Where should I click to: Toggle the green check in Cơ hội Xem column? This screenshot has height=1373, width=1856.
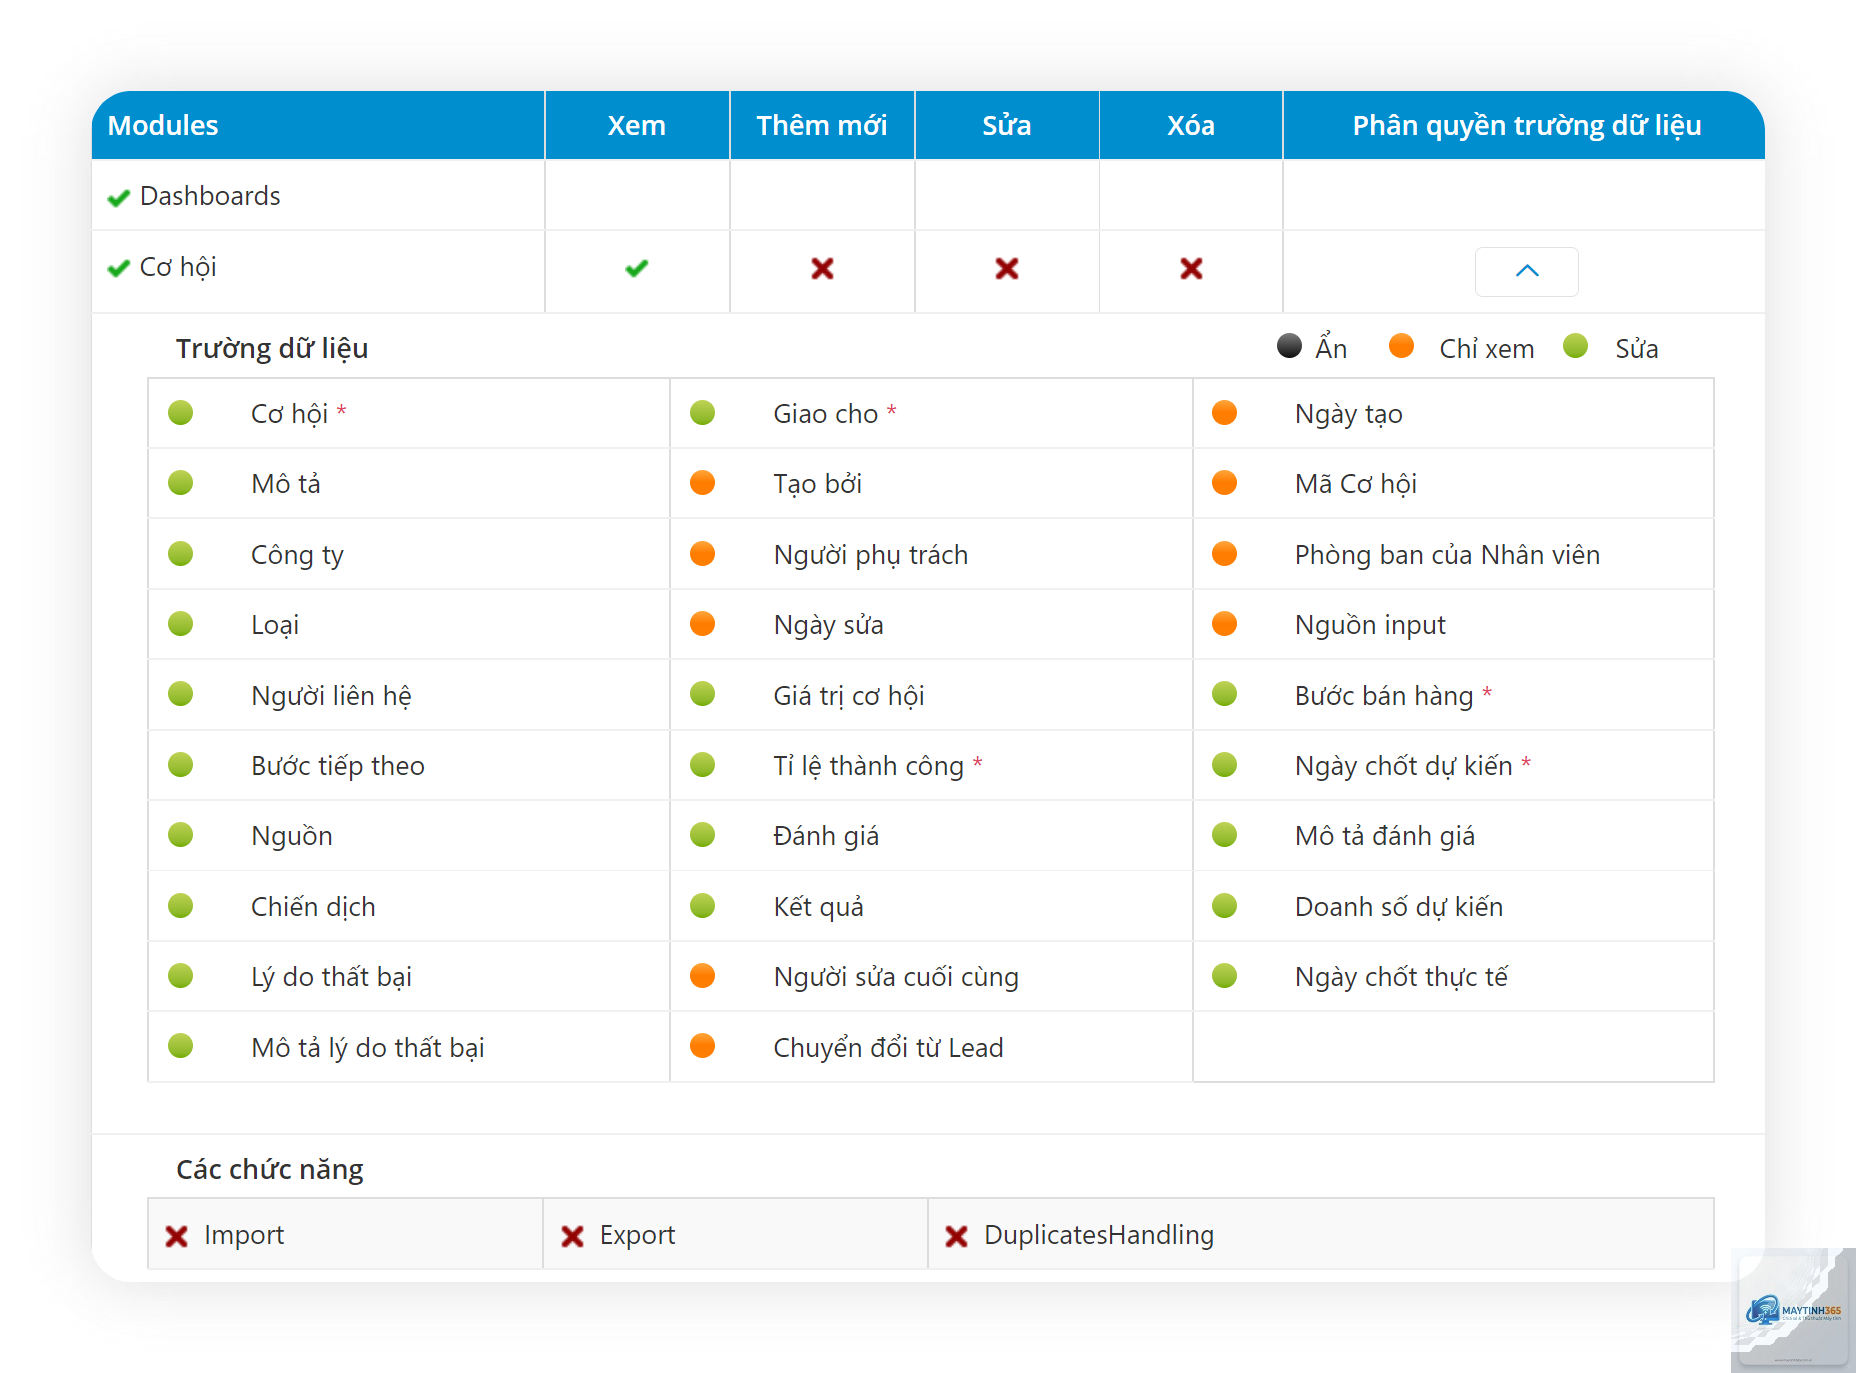click(637, 268)
